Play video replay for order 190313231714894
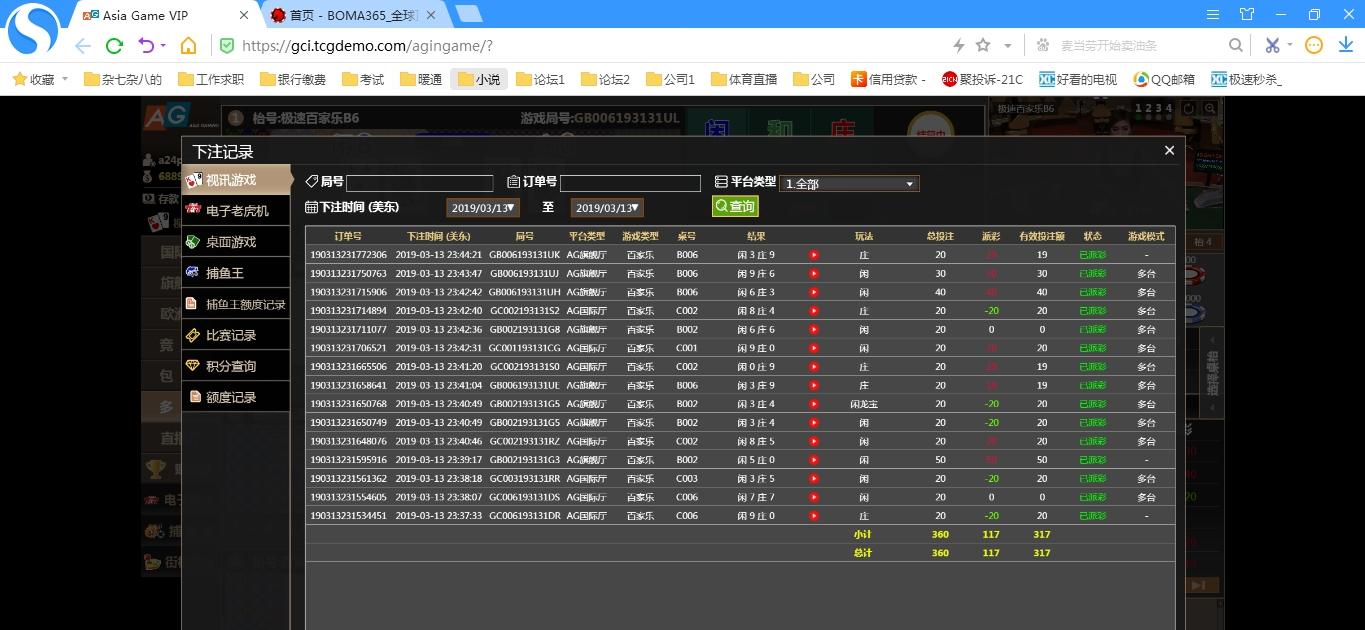Image resolution: width=1365 pixels, height=630 pixels. click(x=814, y=311)
